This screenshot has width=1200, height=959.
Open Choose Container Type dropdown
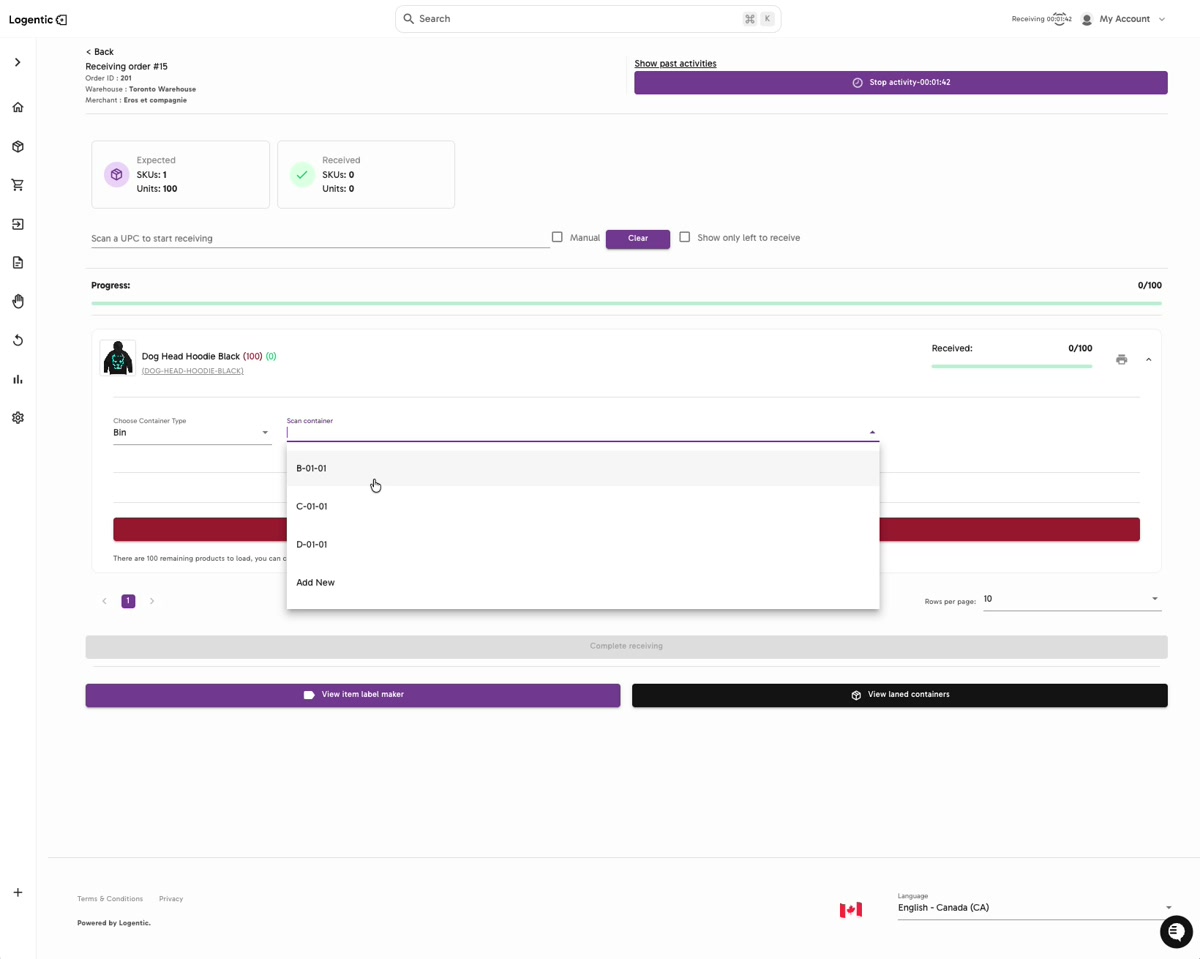tap(191, 432)
